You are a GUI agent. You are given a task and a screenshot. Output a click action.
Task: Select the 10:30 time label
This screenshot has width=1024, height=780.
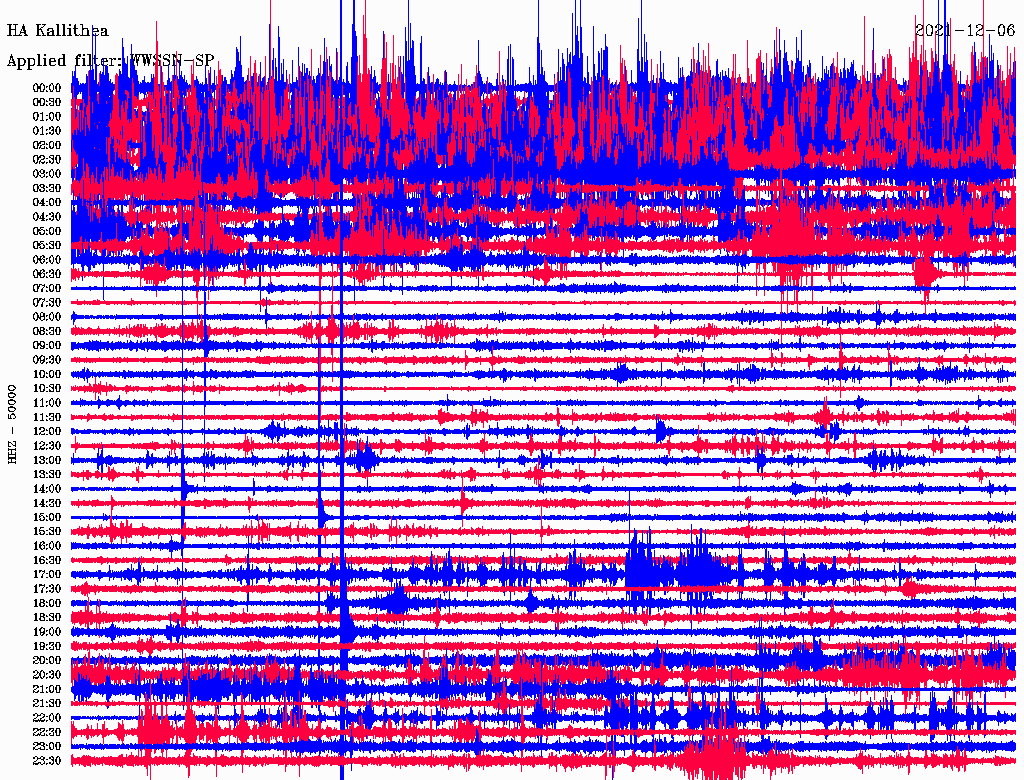pyautogui.click(x=47, y=389)
